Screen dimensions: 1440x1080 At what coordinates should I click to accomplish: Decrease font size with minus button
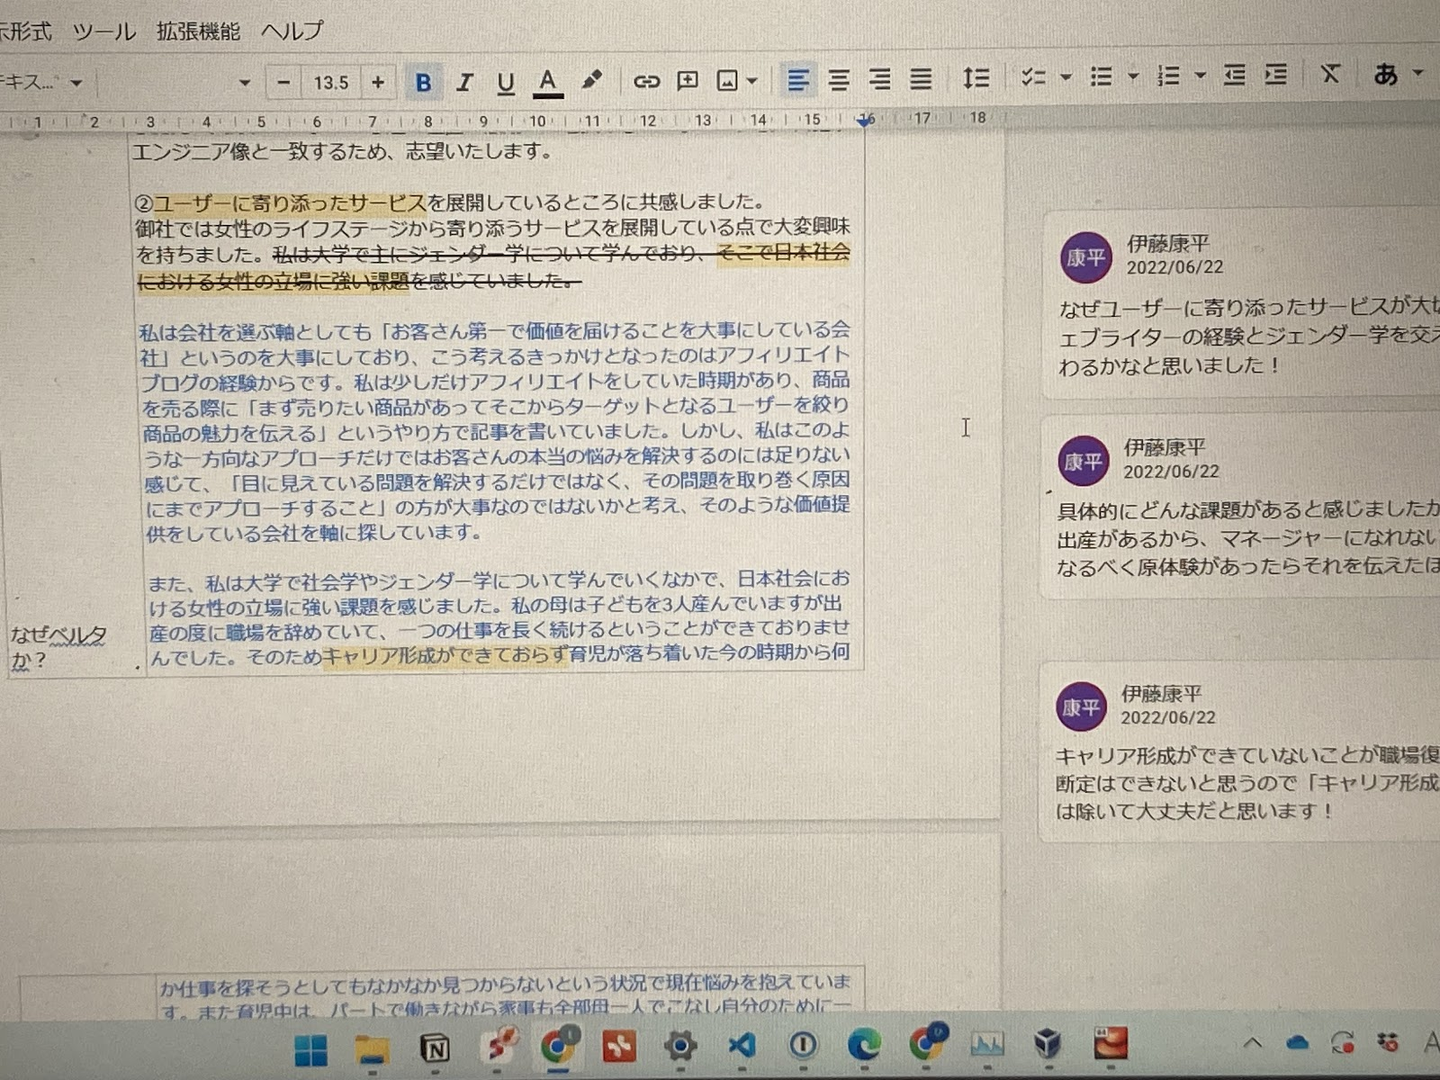pos(284,83)
